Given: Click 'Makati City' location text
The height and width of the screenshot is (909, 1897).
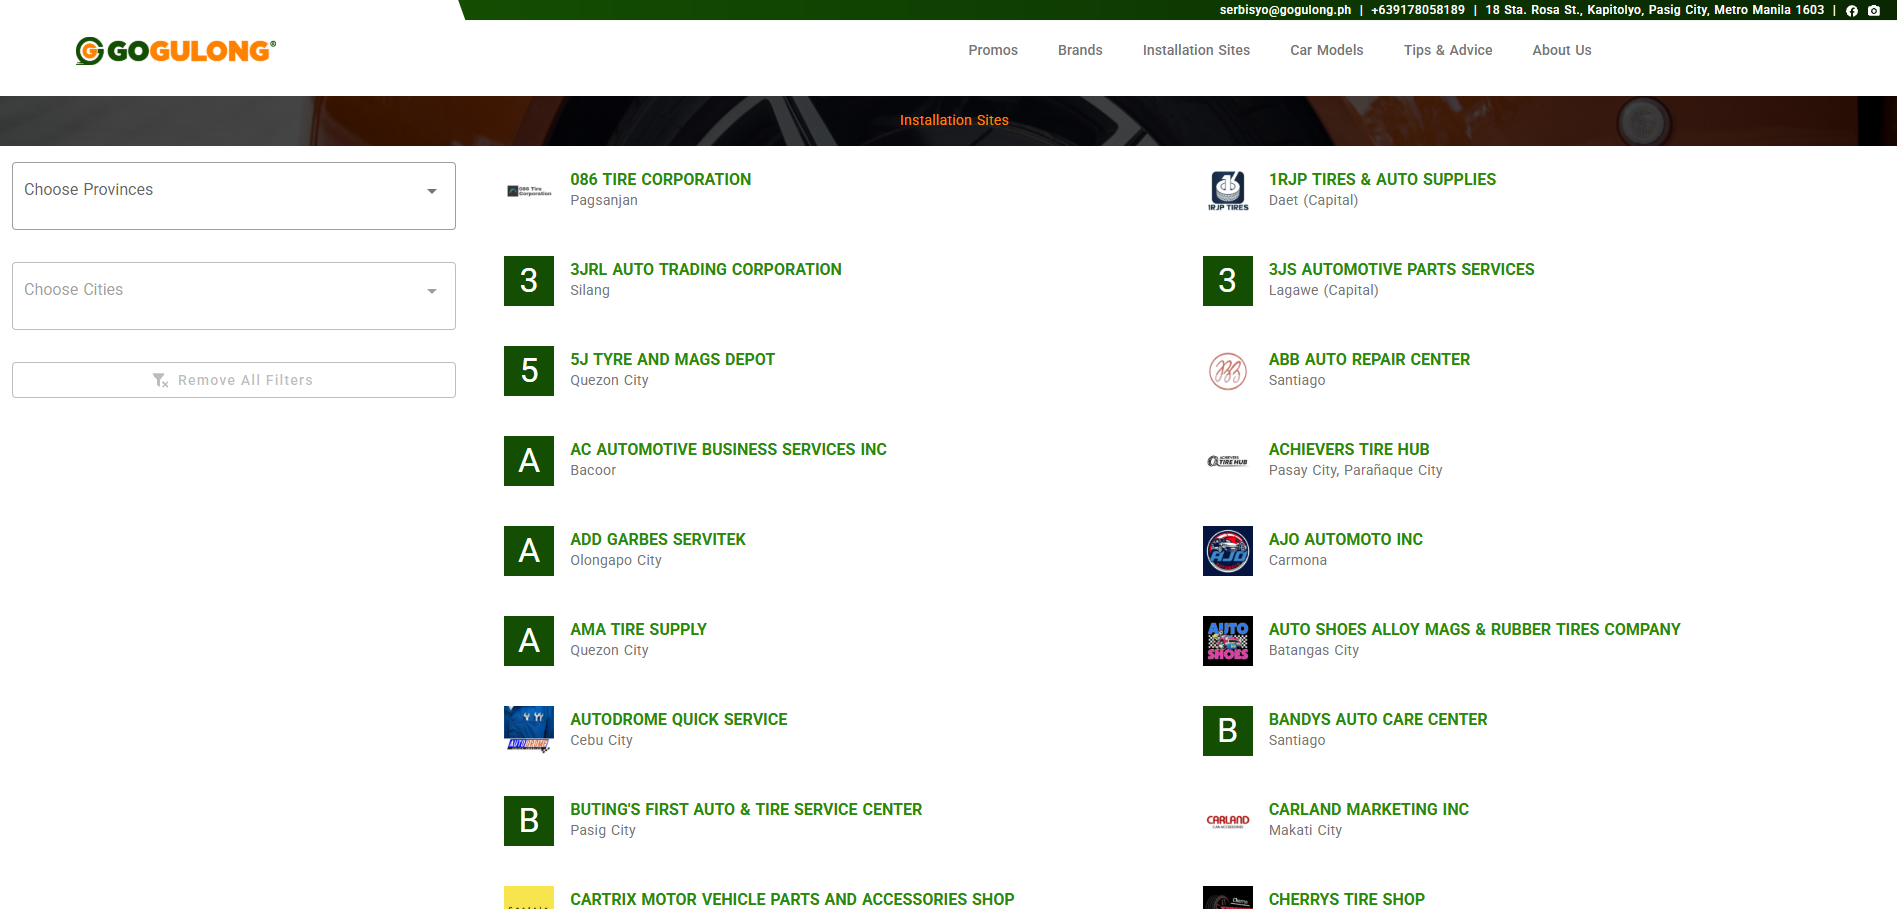Looking at the screenshot, I should [x=1305, y=830].
